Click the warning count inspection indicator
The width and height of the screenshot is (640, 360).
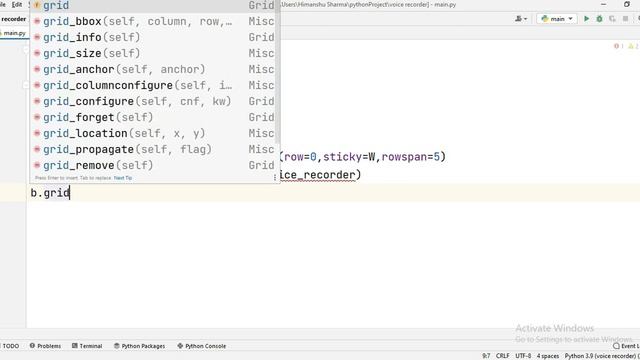(633, 46)
